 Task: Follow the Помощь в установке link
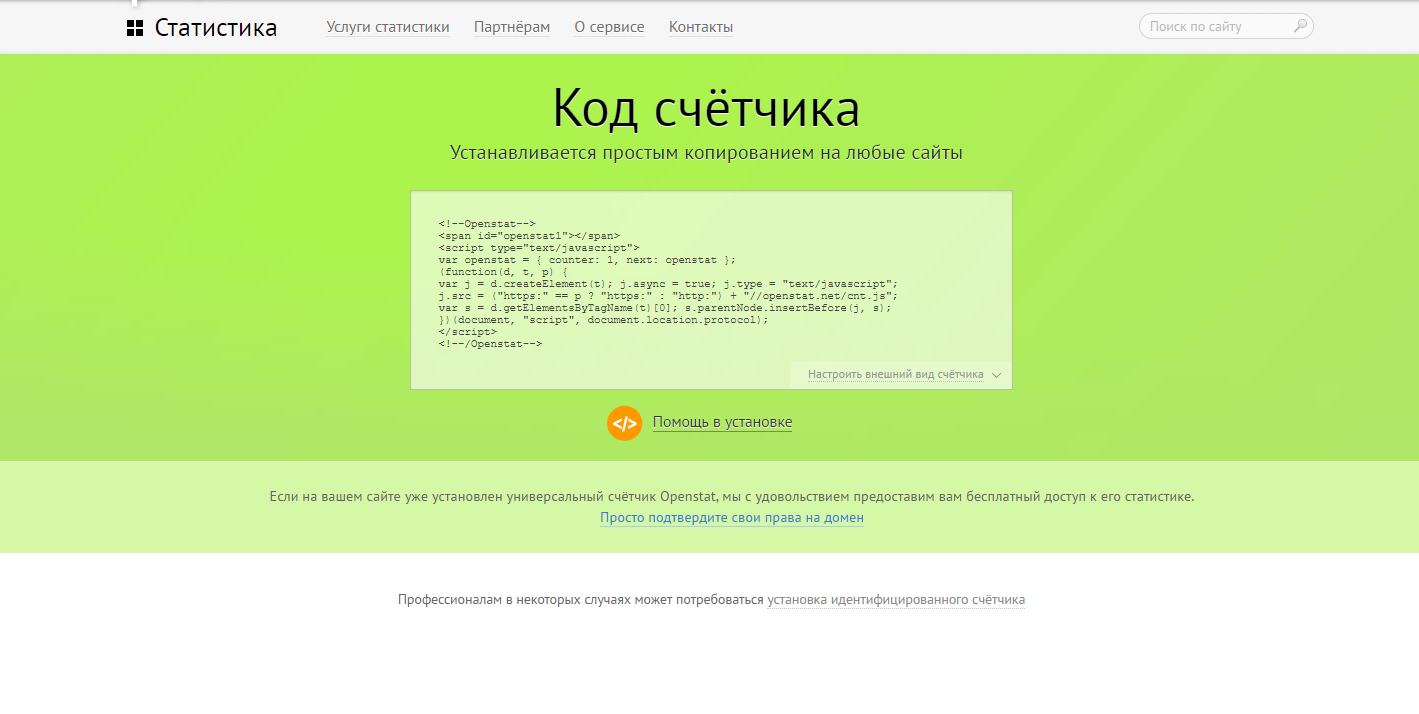click(722, 421)
